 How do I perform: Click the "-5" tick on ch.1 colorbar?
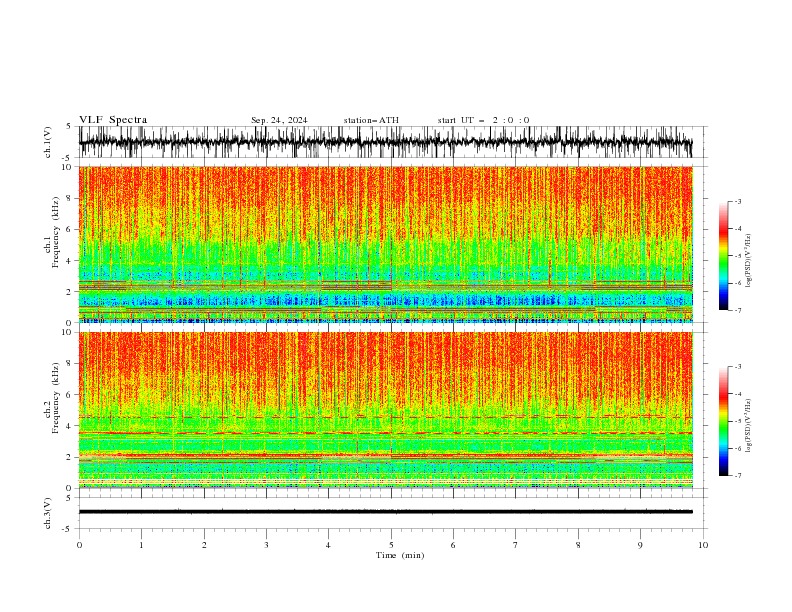(737, 256)
